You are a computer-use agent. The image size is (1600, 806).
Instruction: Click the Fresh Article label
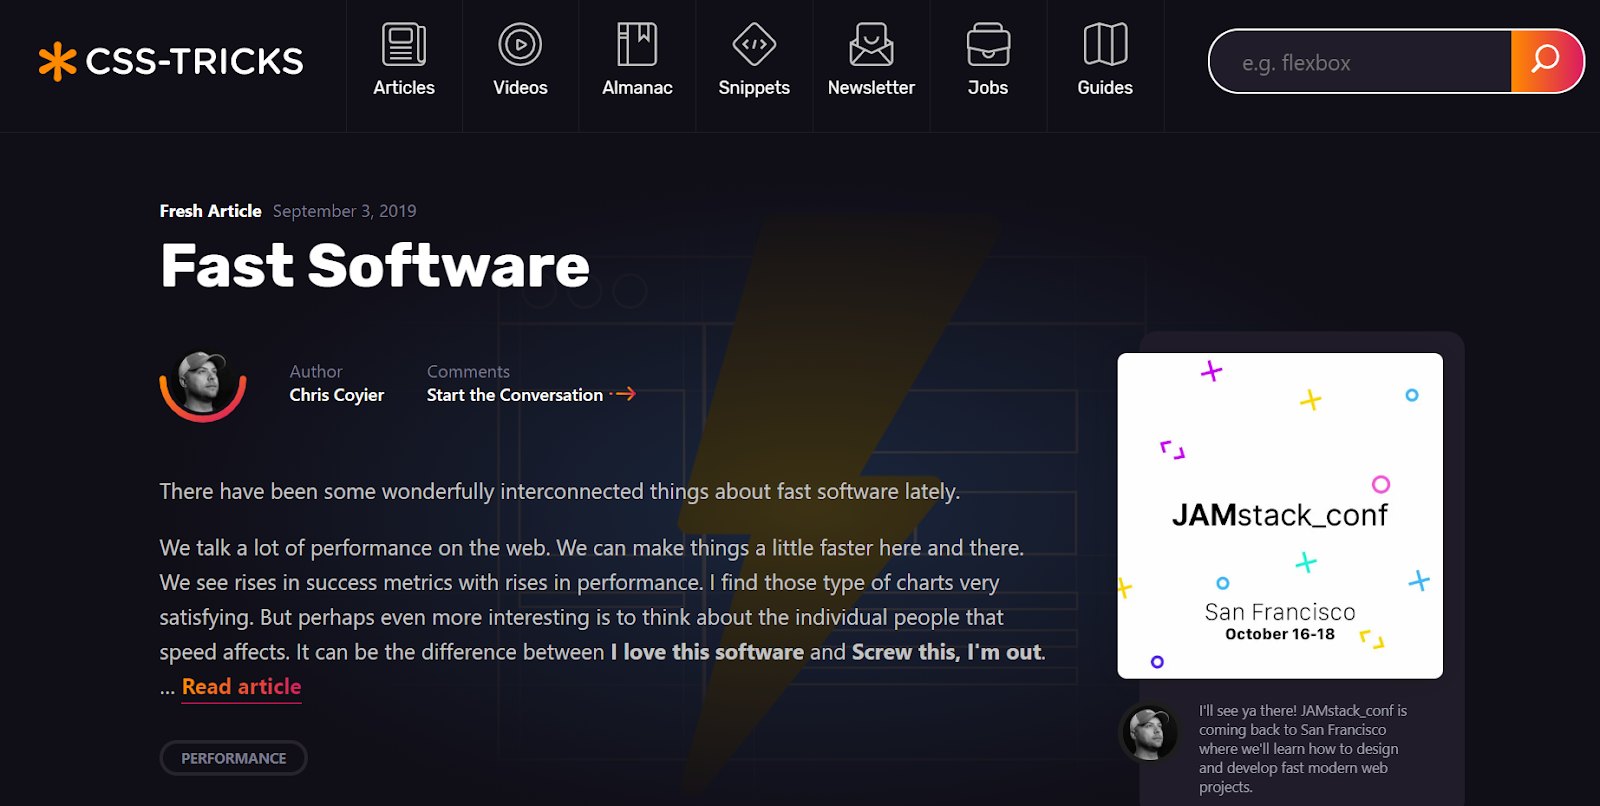pos(210,211)
